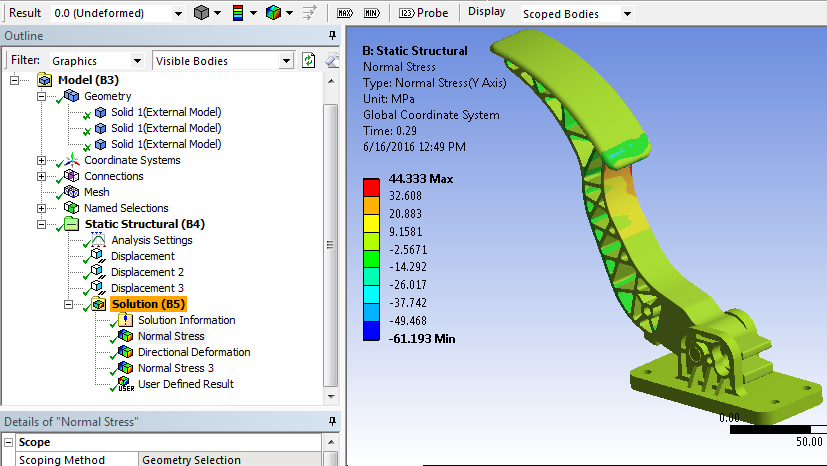This screenshot has width=827, height=466.
Task: Click the Static Structural folder icon
Action: (x=71, y=225)
